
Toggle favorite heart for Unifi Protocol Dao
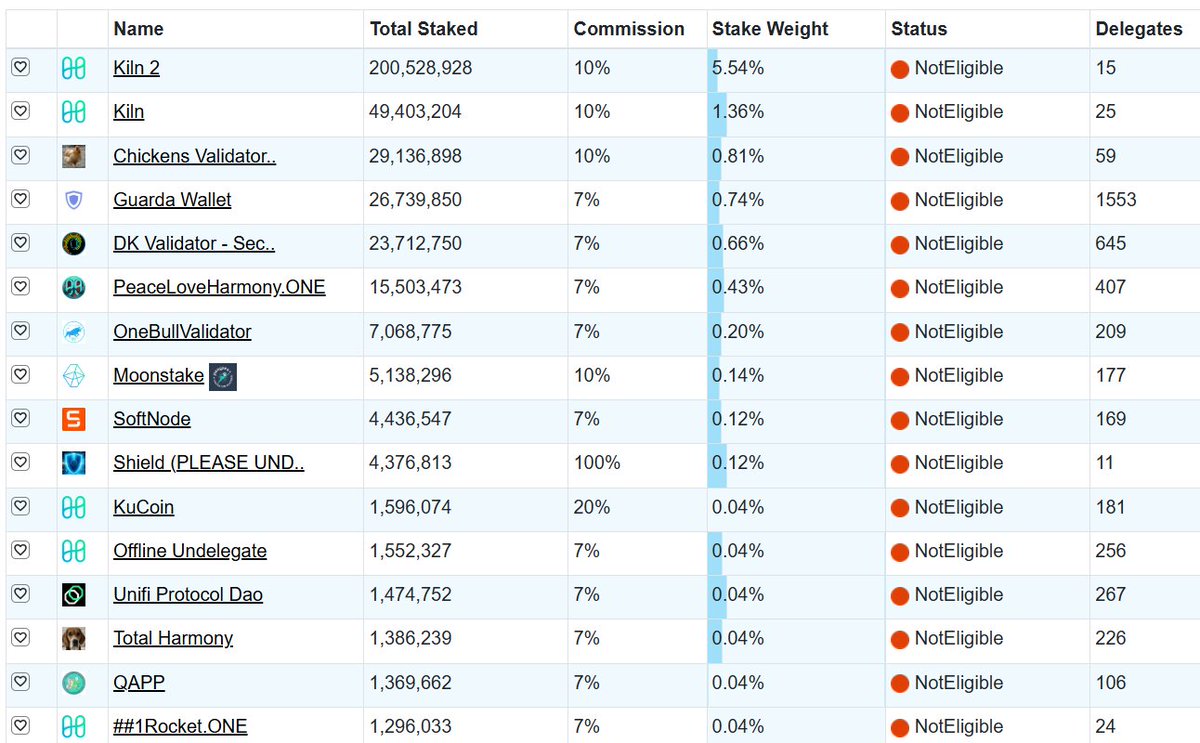pyautogui.click(x=21, y=594)
